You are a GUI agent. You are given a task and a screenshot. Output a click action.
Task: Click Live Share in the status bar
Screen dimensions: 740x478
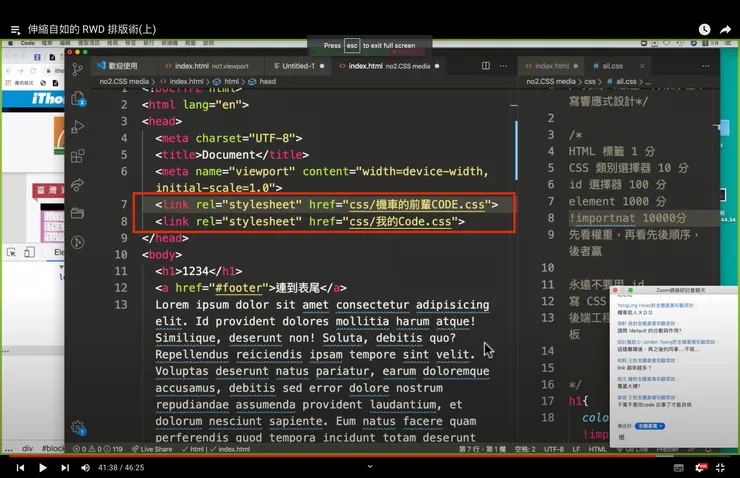point(152,449)
